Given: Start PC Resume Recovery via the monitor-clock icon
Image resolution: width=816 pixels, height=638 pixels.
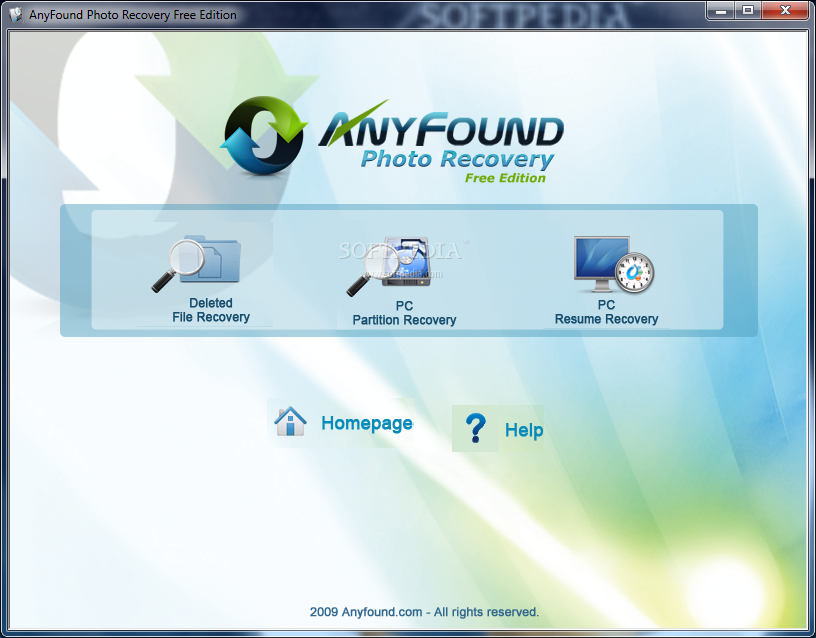Looking at the screenshot, I should pyautogui.click(x=614, y=264).
